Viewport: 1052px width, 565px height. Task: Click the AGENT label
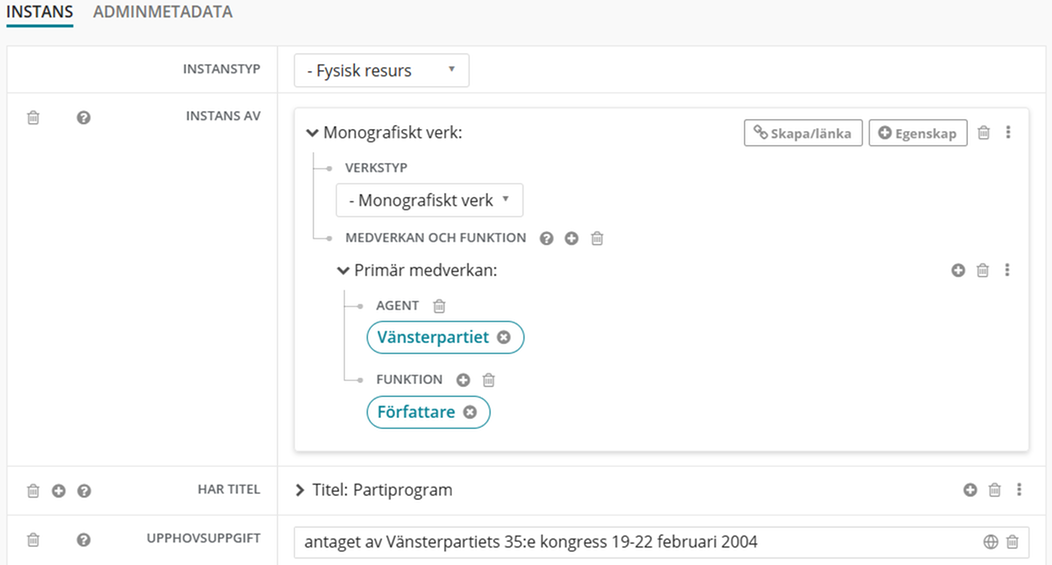tap(397, 306)
